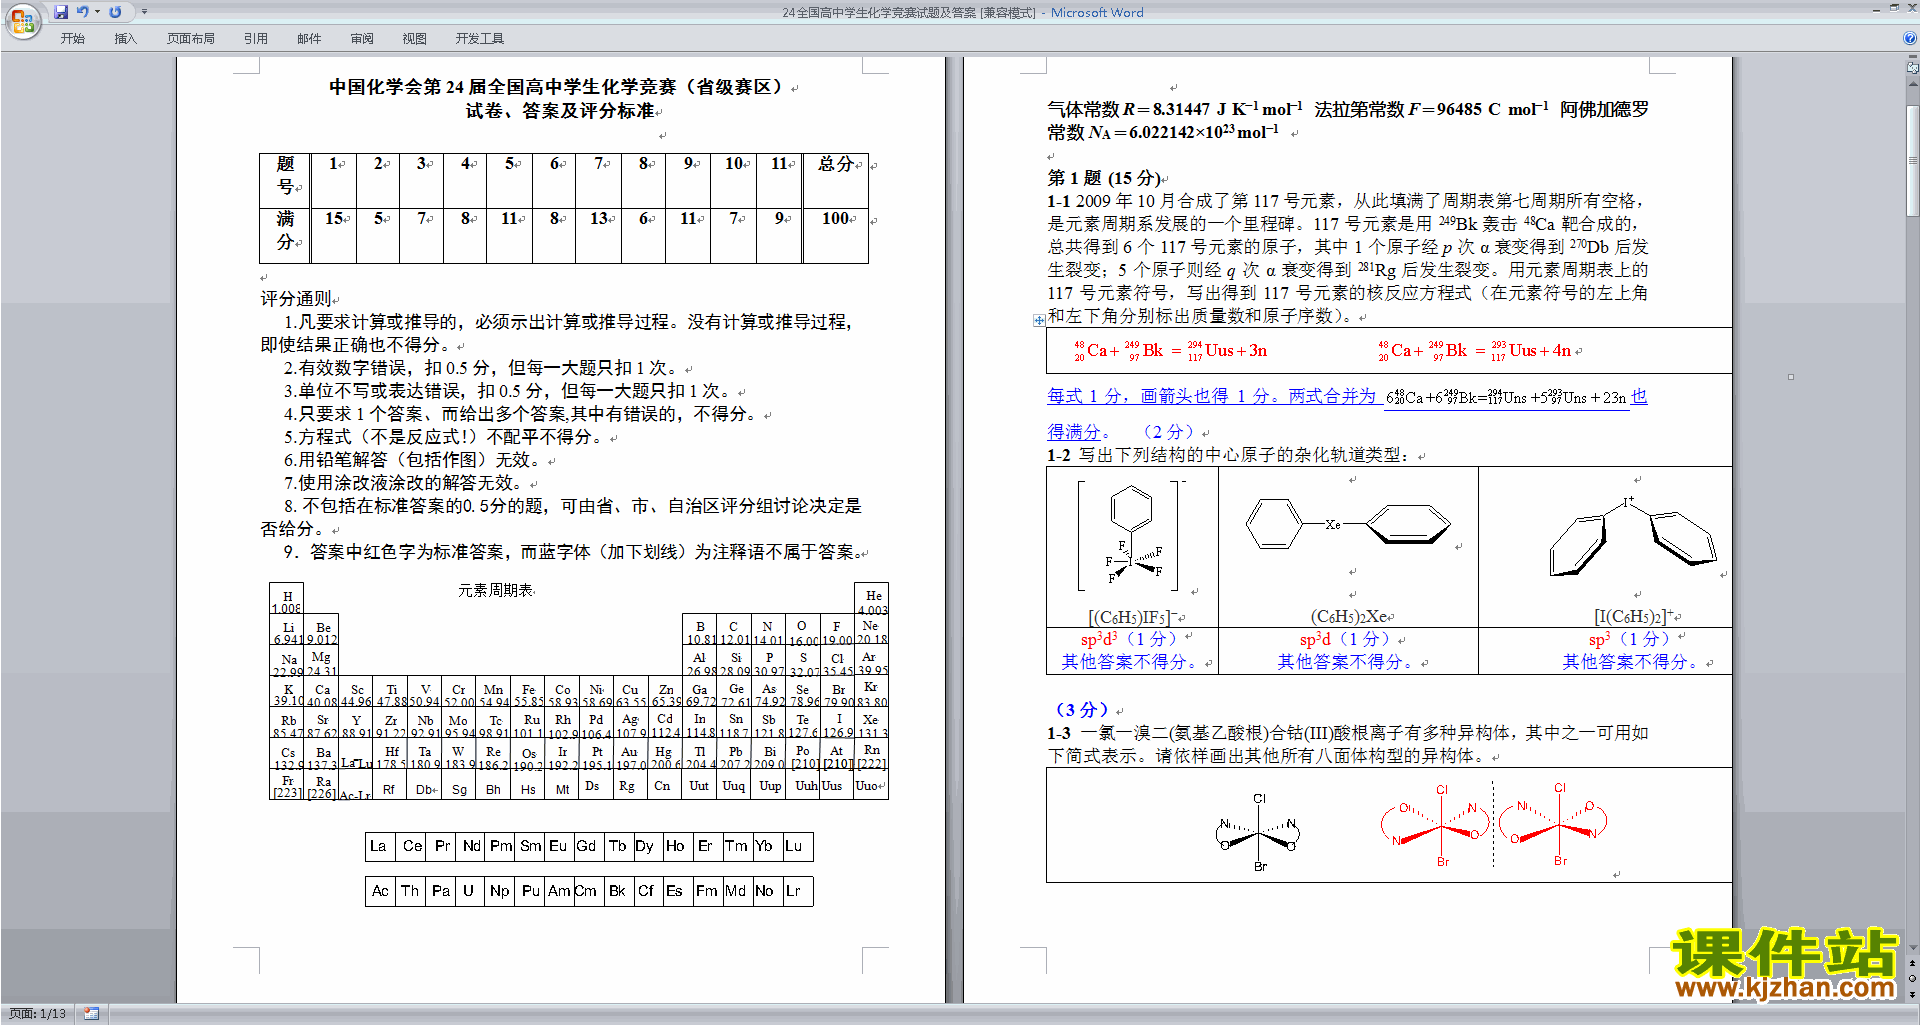The image size is (1920, 1025).
Task: Click the 1-2 question line text
Action: (x=1229, y=455)
